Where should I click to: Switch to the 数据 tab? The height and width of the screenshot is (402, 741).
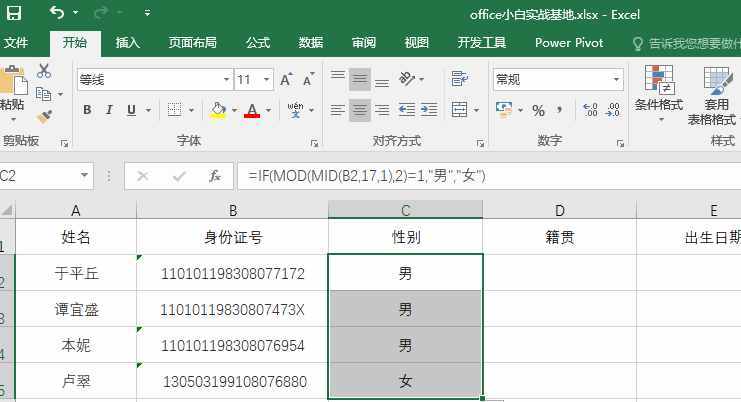coord(310,43)
